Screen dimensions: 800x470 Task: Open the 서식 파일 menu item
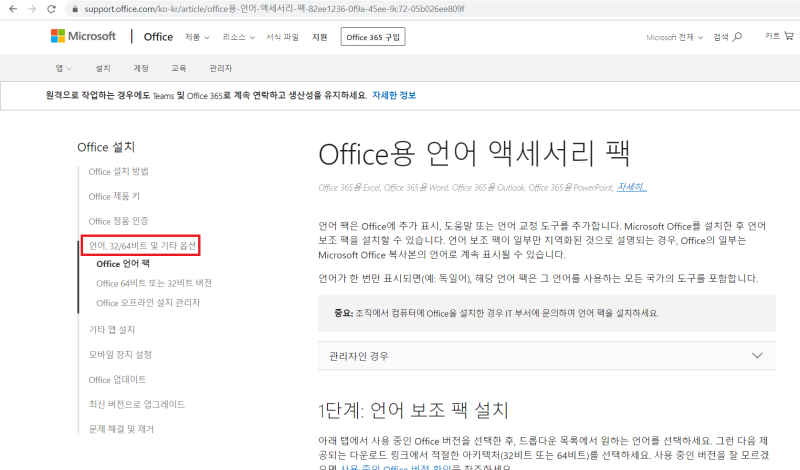pyautogui.click(x=282, y=37)
